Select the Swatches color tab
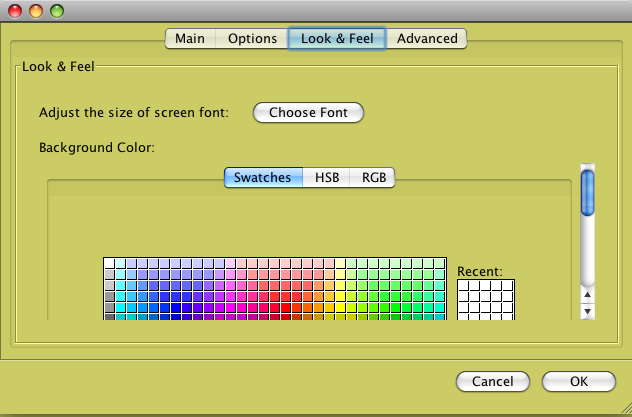 point(263,178)
